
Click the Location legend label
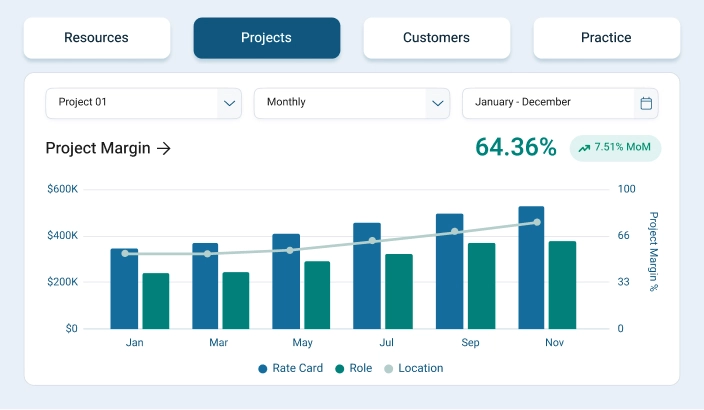[421, 368]
